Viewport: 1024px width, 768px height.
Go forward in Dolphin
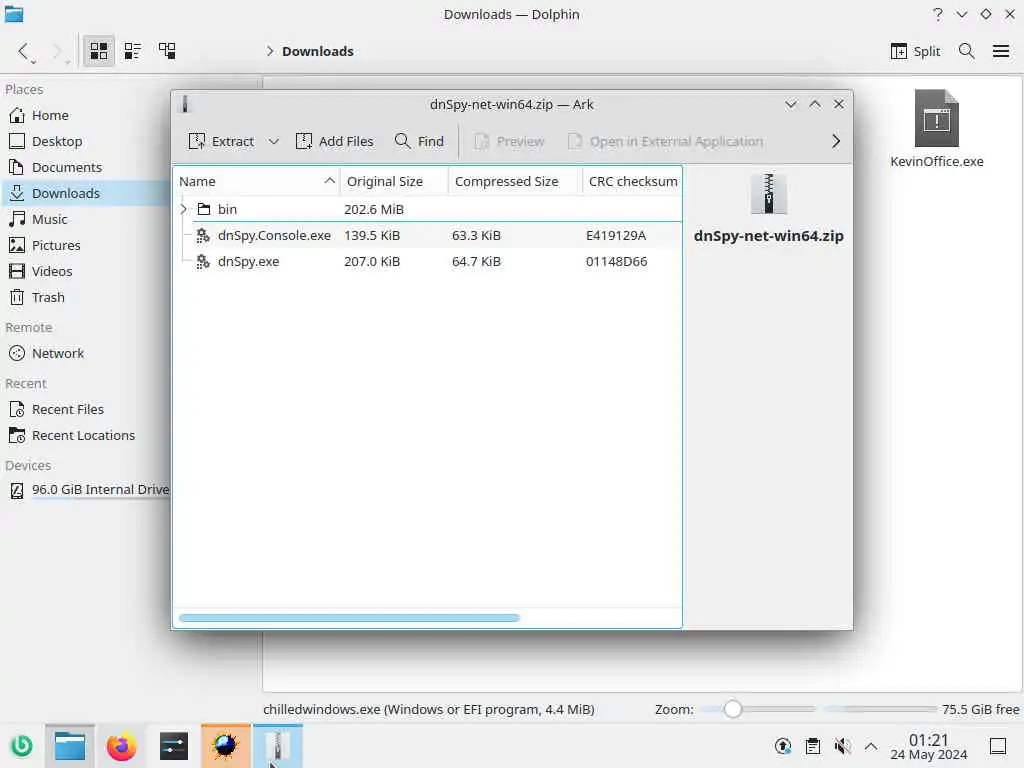[x=59, y=51]
